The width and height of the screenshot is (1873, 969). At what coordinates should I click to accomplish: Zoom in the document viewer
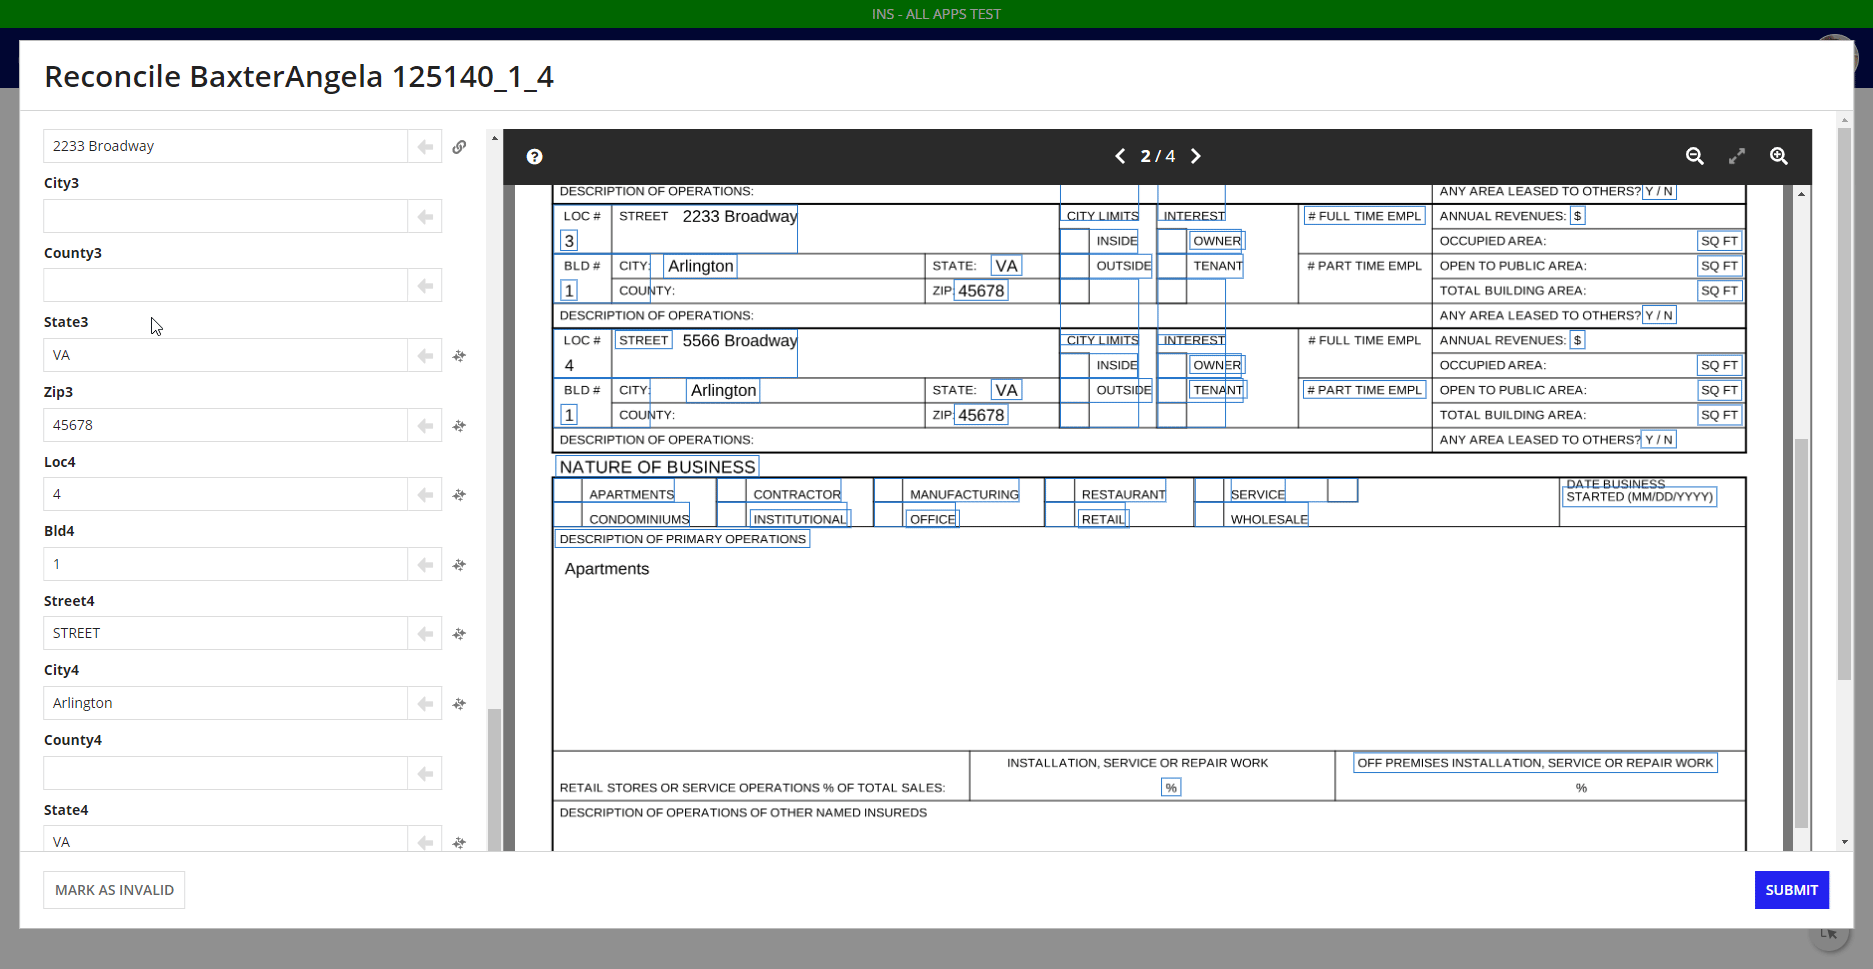(x=1779, y=156)
